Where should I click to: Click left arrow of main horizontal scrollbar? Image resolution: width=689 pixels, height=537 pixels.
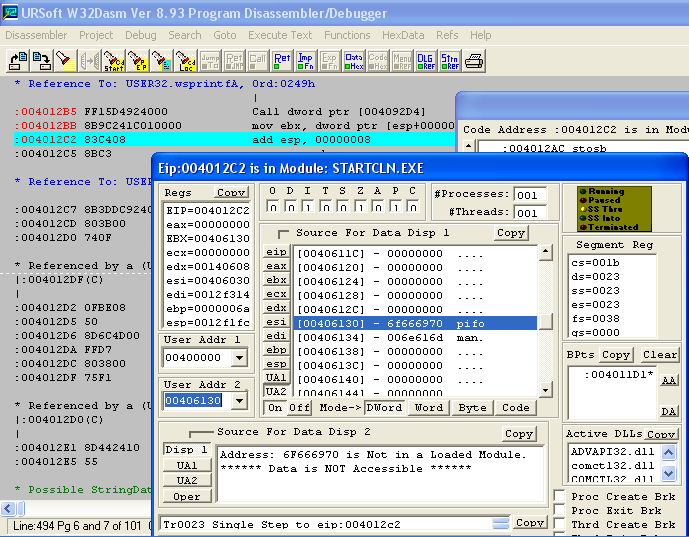point(7,509)
